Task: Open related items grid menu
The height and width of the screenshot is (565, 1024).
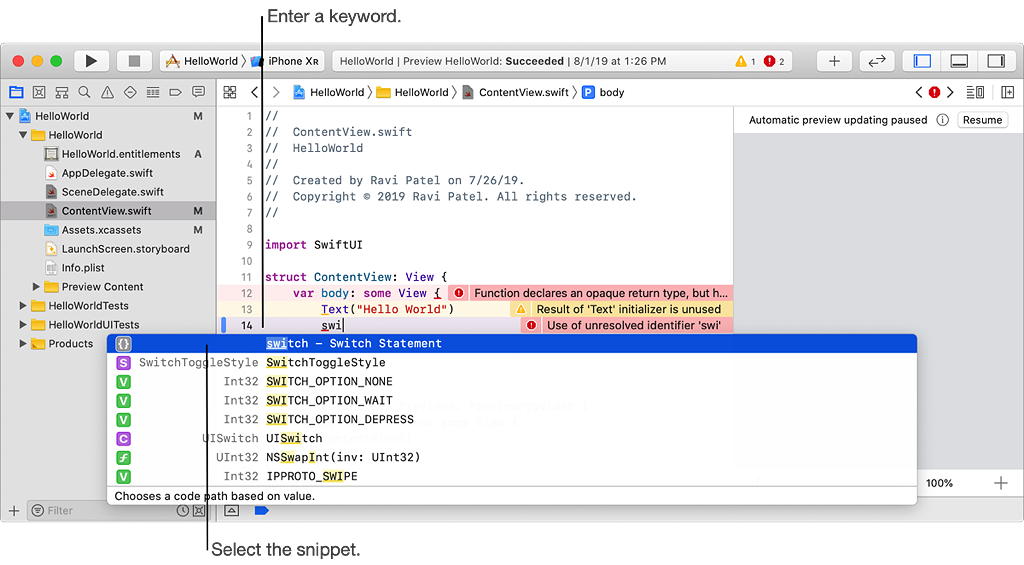Action: [x=230, y=92]
